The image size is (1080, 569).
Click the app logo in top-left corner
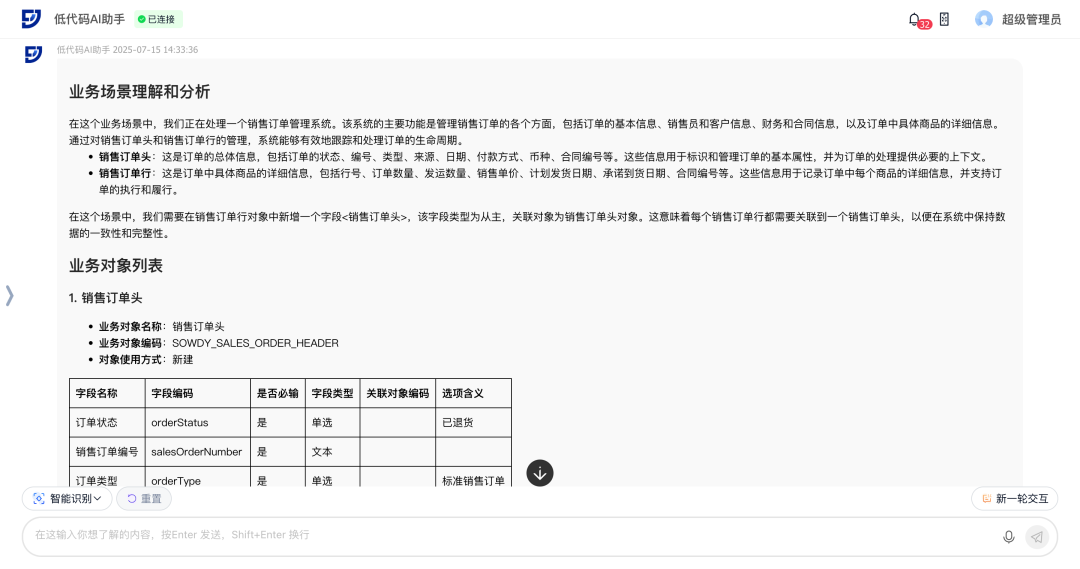coord(31,19)
